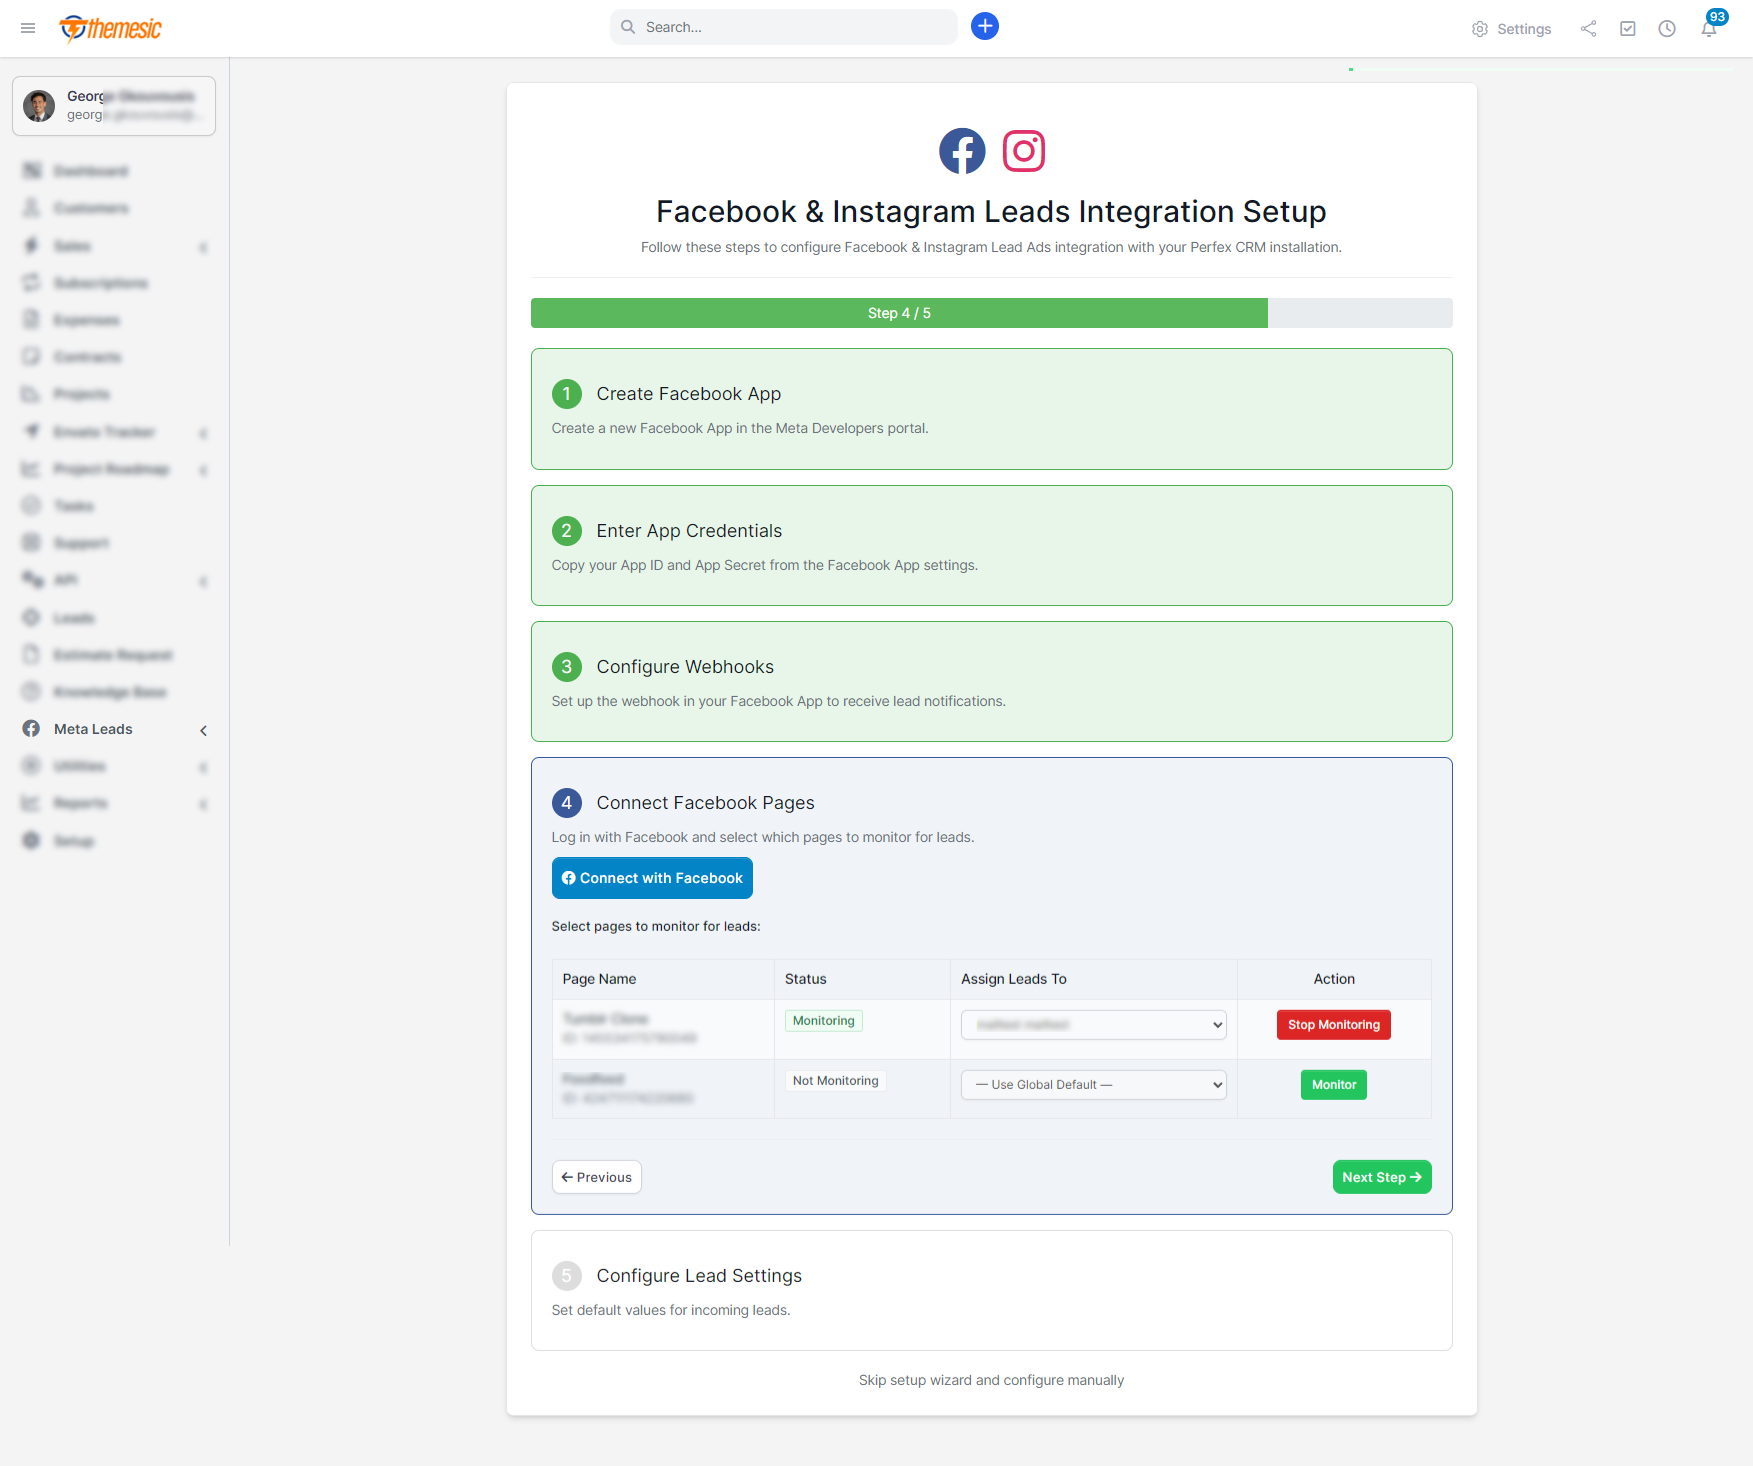1753x1466 pixels.
Task: Click the red Stop Monitoring button
Action: click(1334, 1025)
